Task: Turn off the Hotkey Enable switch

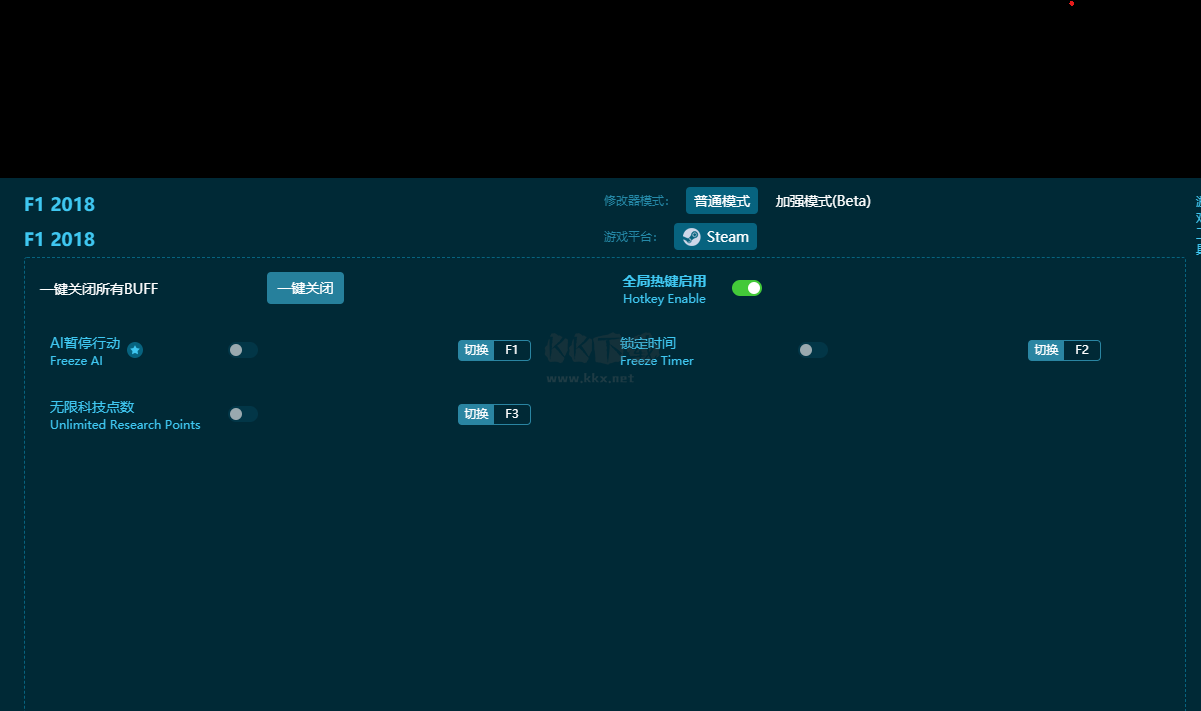Action: 747,288
